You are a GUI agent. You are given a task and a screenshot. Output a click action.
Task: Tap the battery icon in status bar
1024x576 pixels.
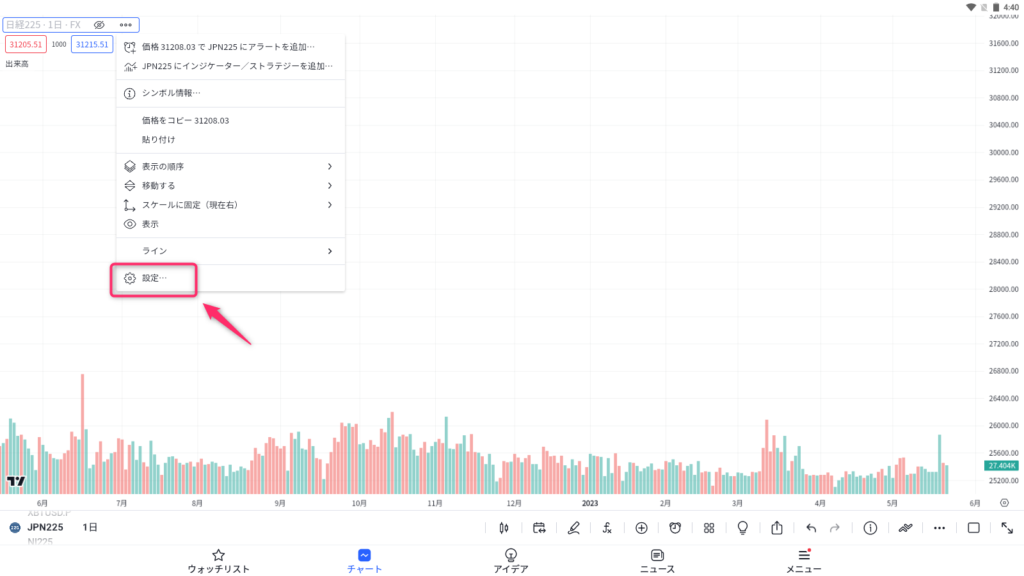point(996,7)
